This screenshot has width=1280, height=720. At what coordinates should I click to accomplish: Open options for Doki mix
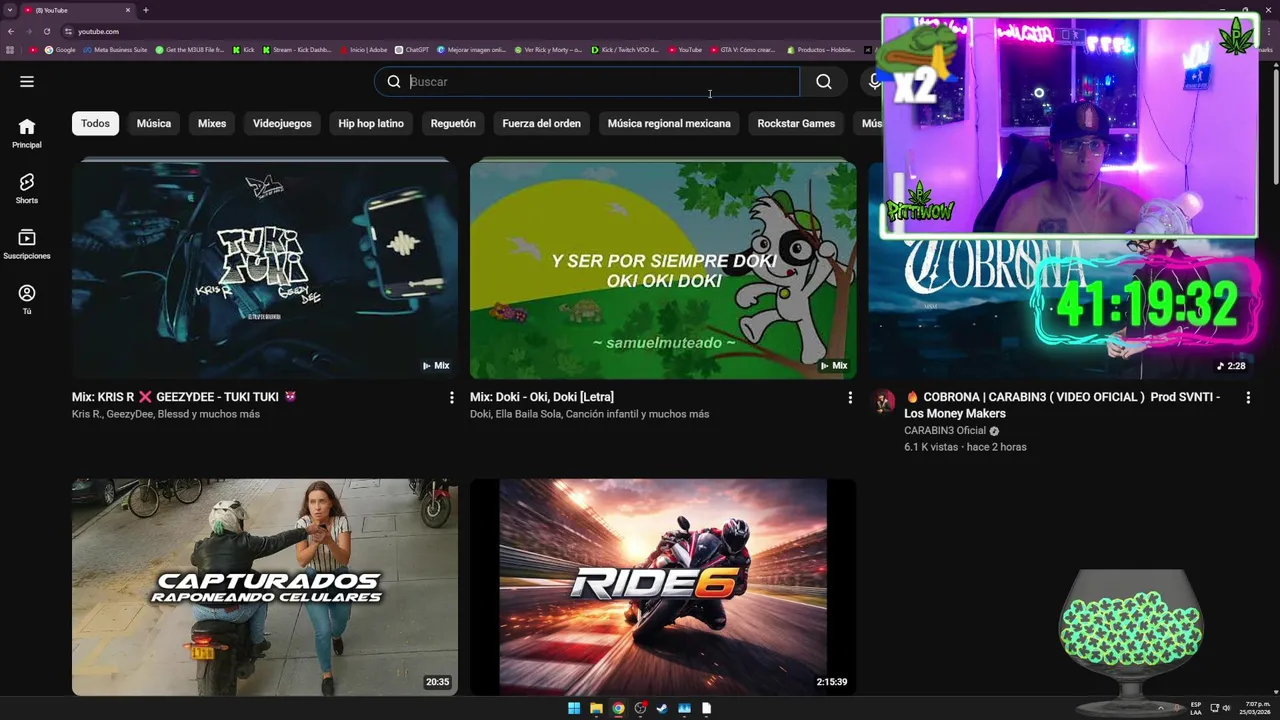coord(850,397)
